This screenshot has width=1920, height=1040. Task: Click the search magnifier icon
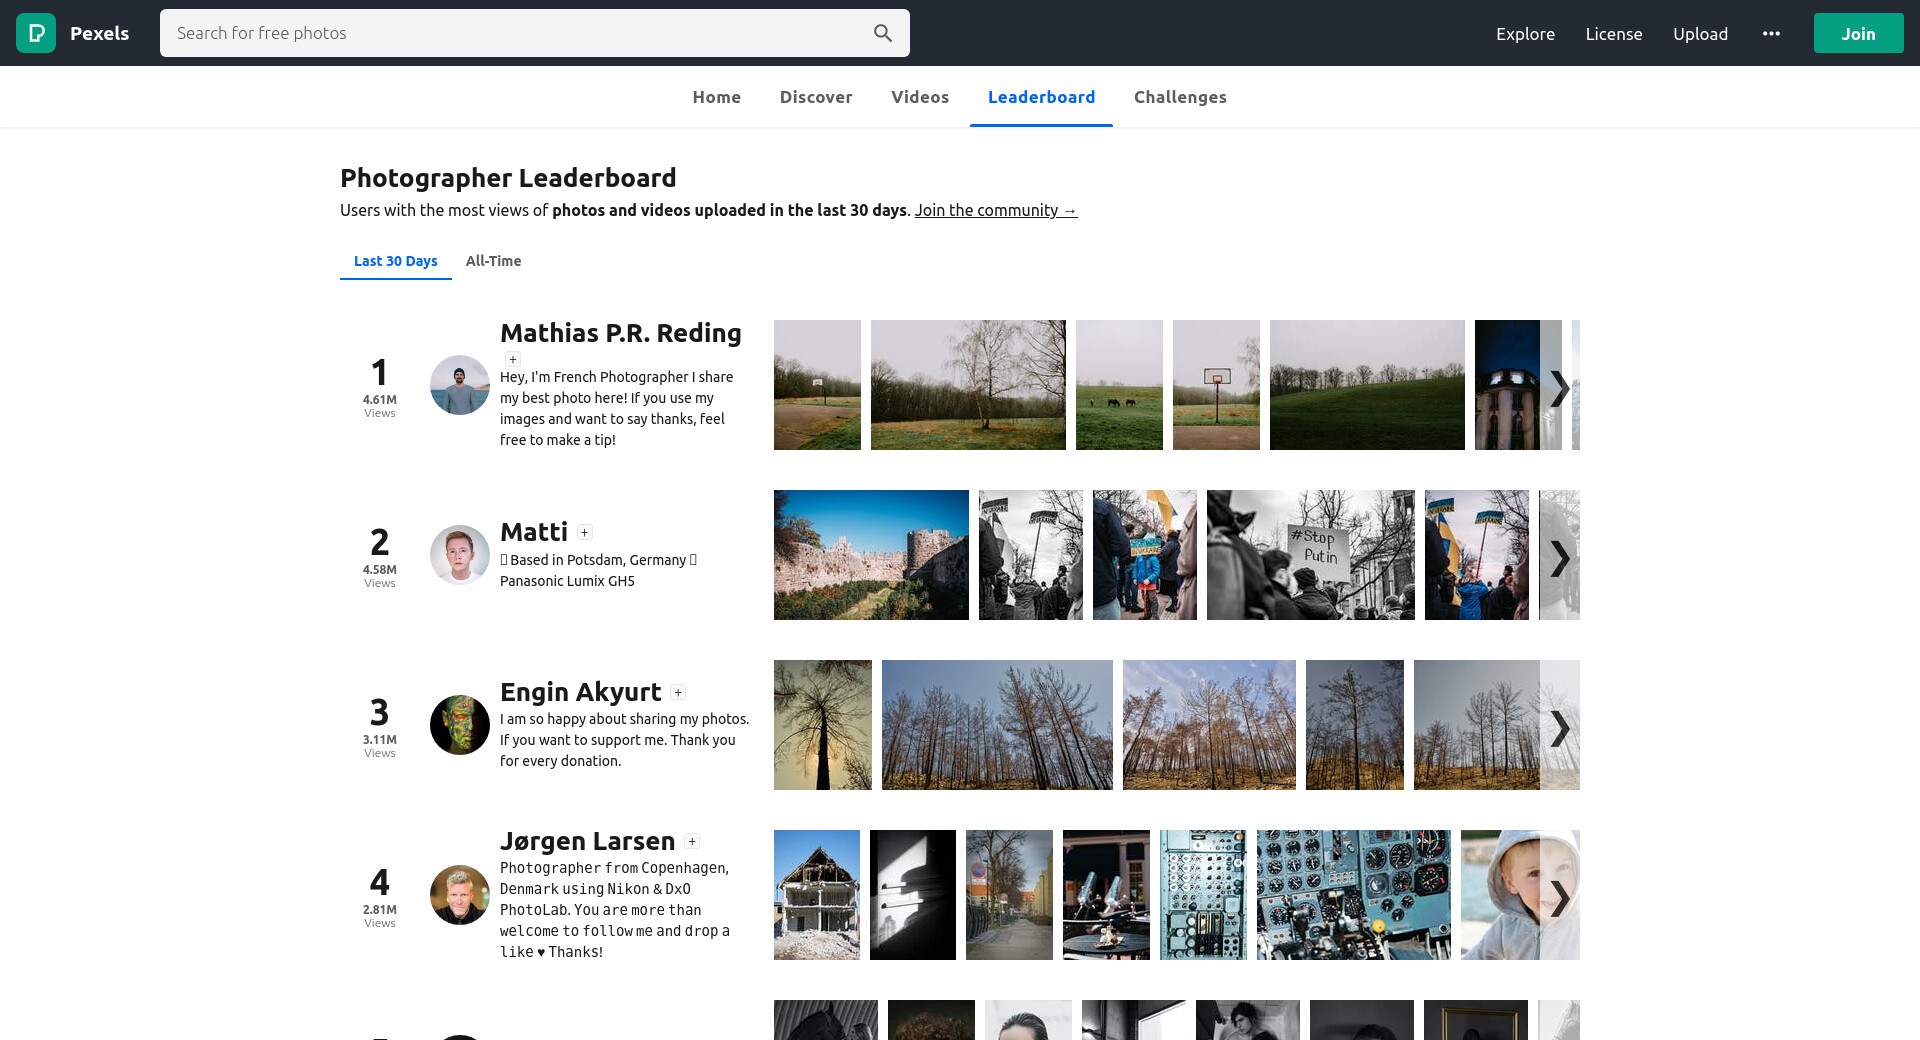[882, 33]
